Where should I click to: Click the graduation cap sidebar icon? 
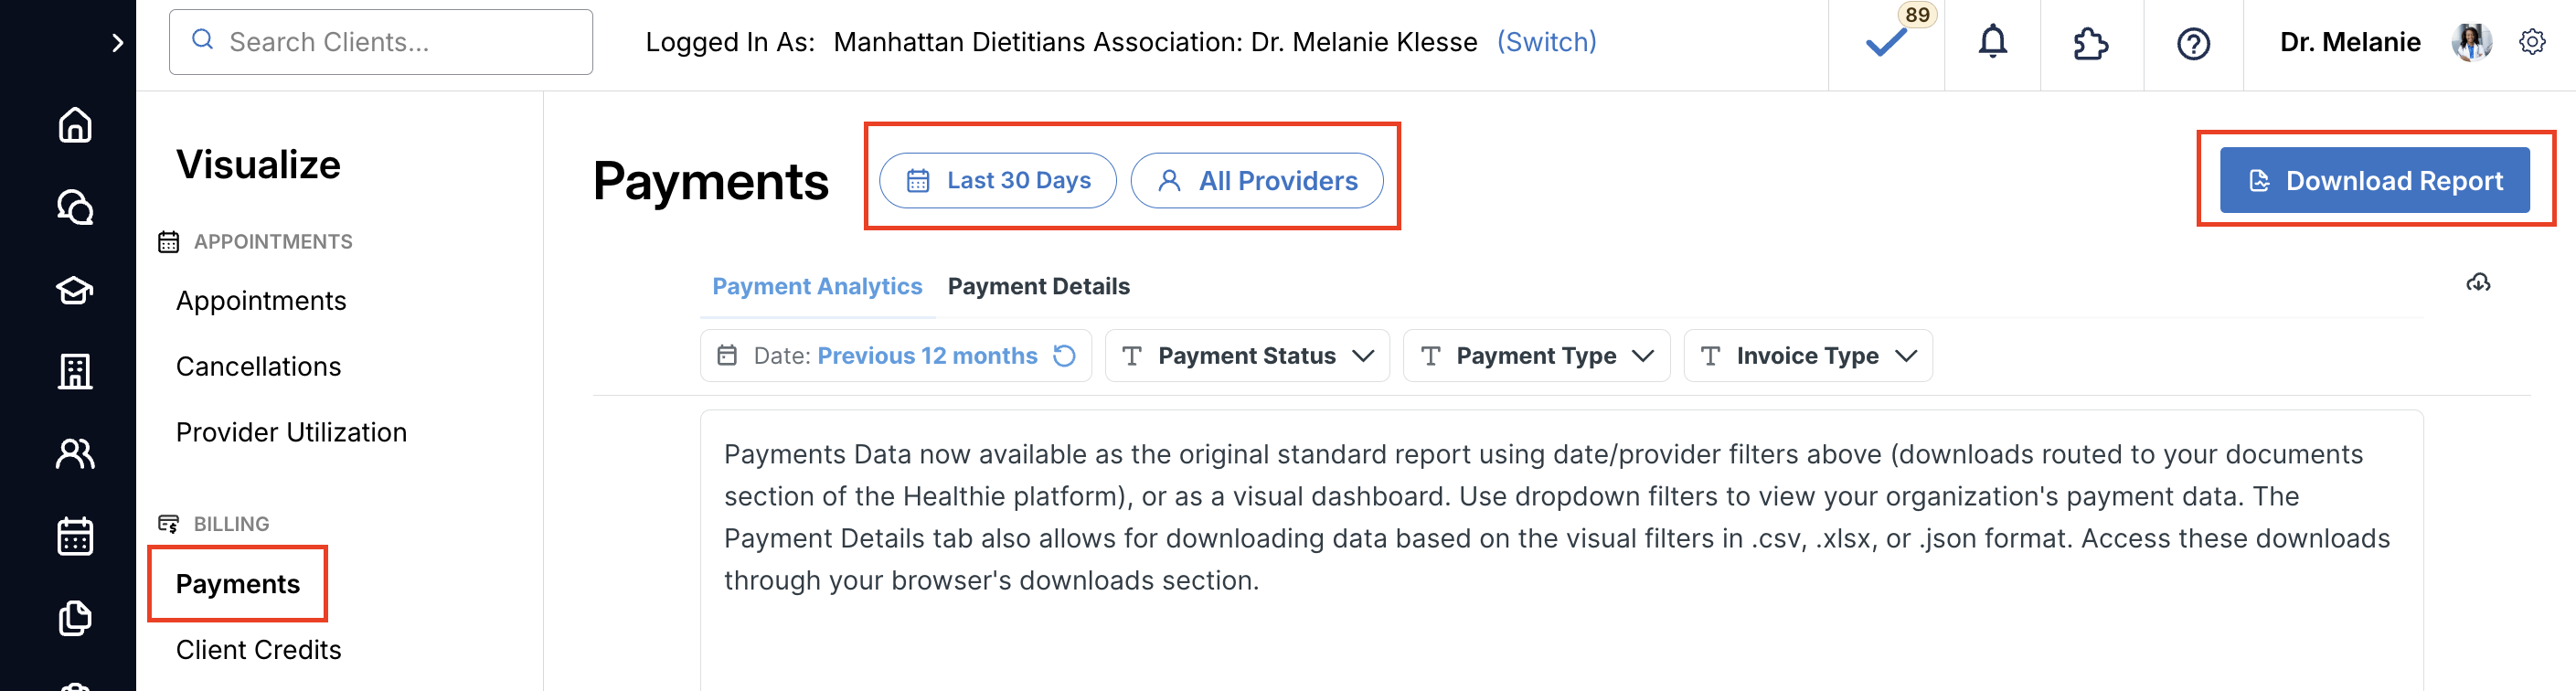pyautogui.click(x=75, y=290)
